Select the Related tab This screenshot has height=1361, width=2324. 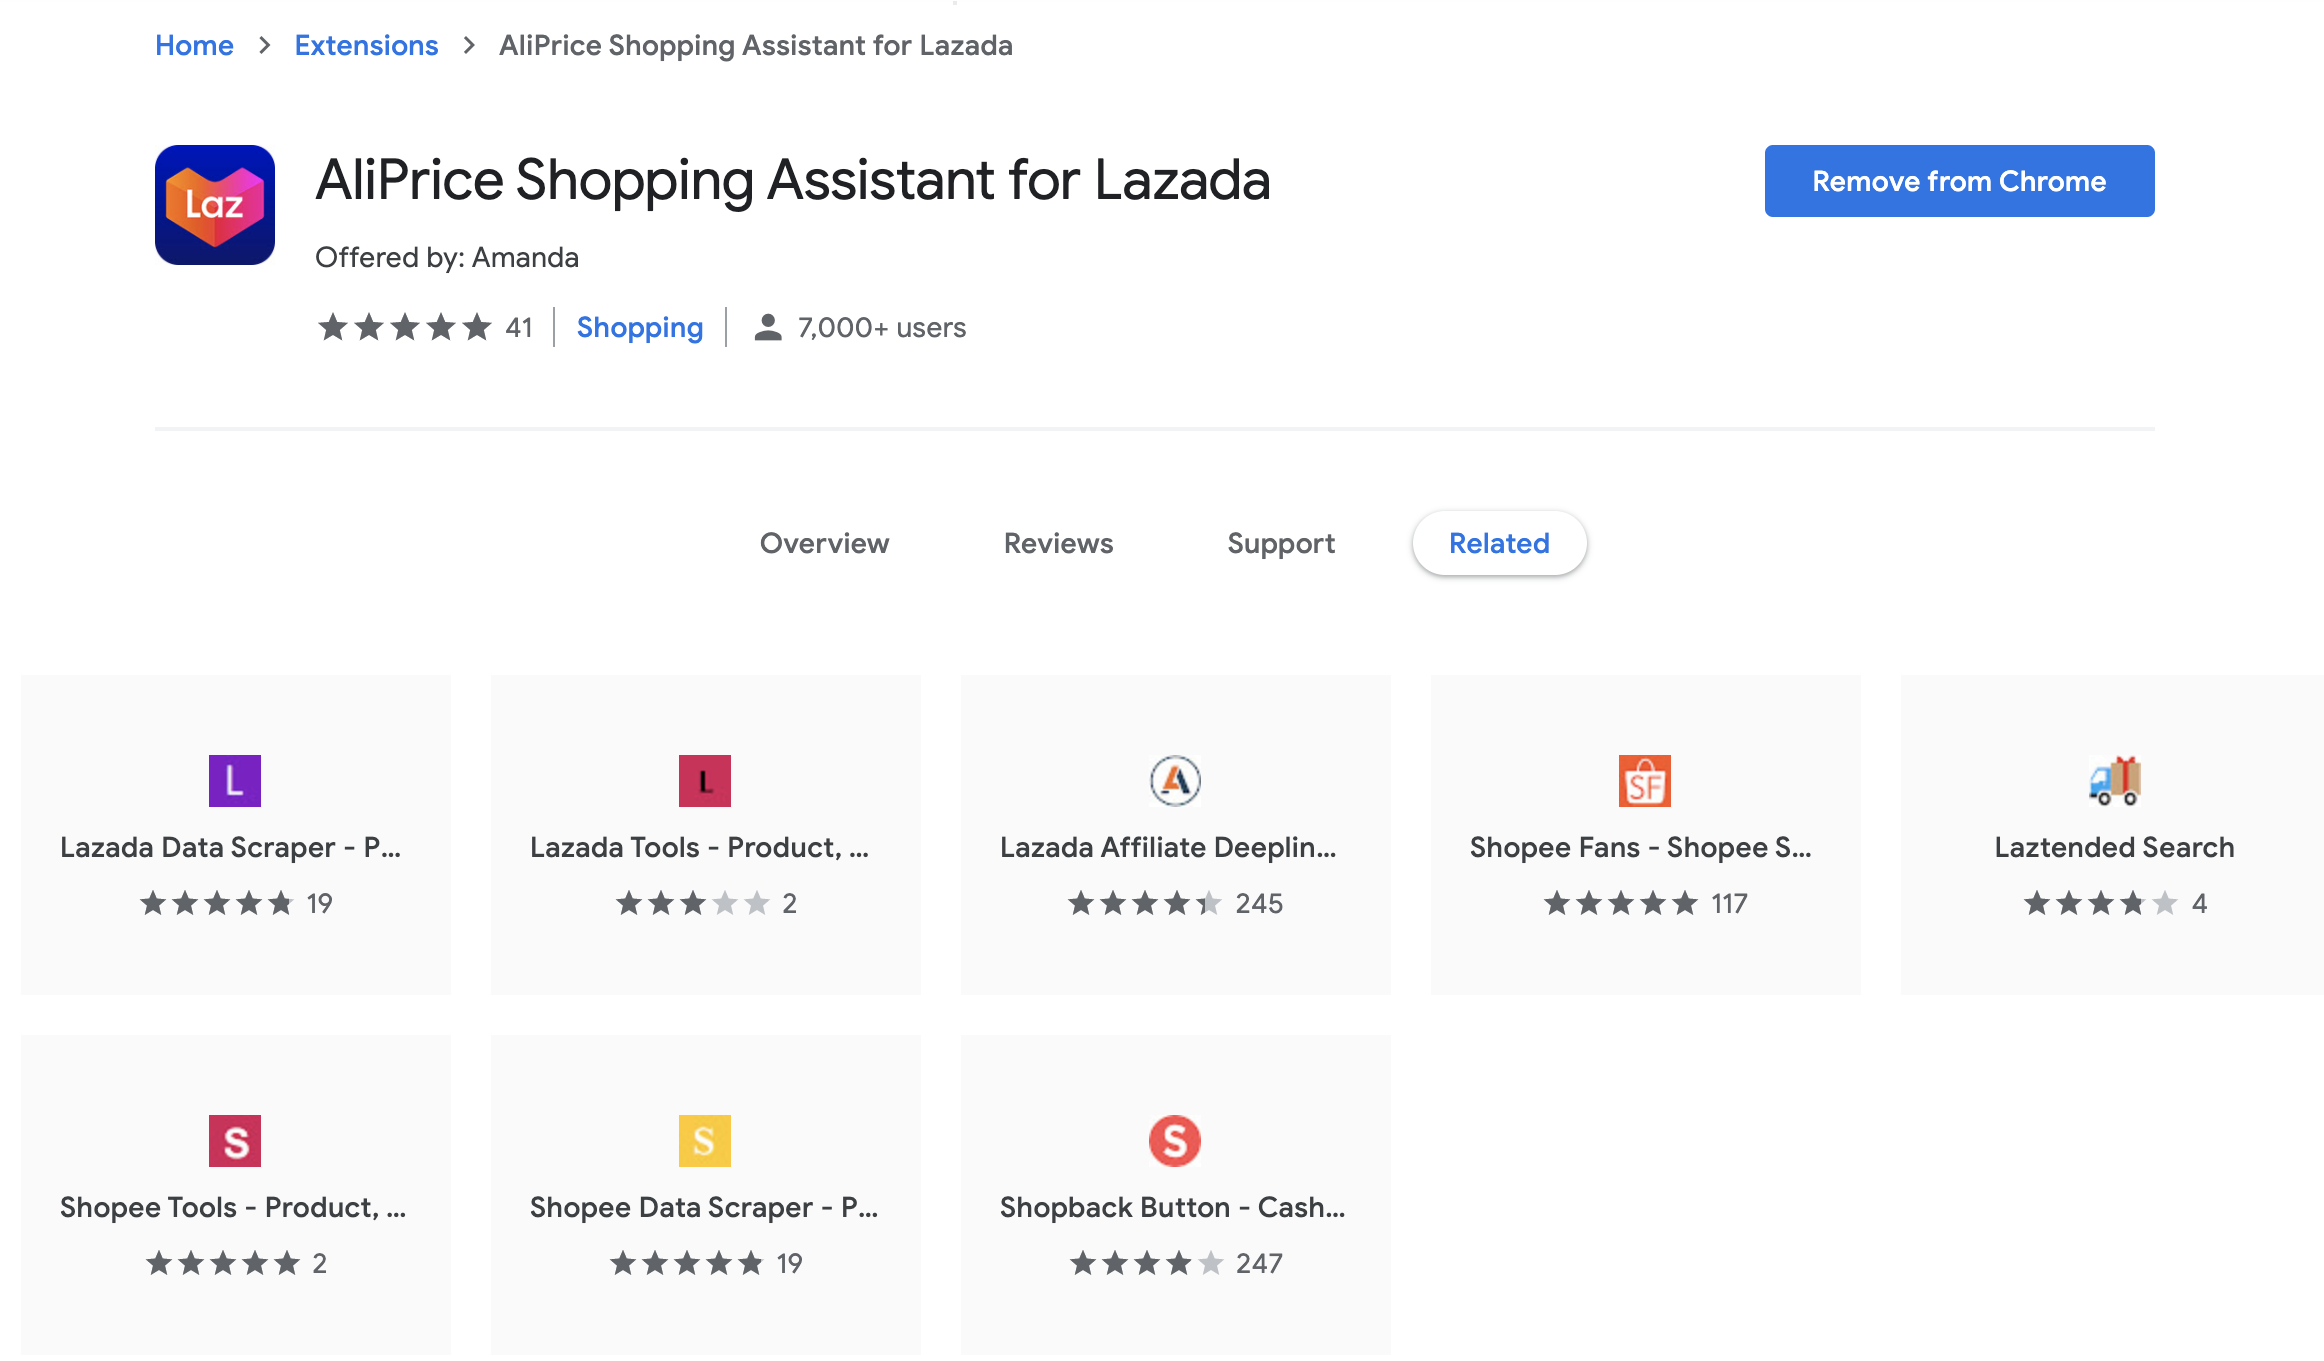[1498, 543]
